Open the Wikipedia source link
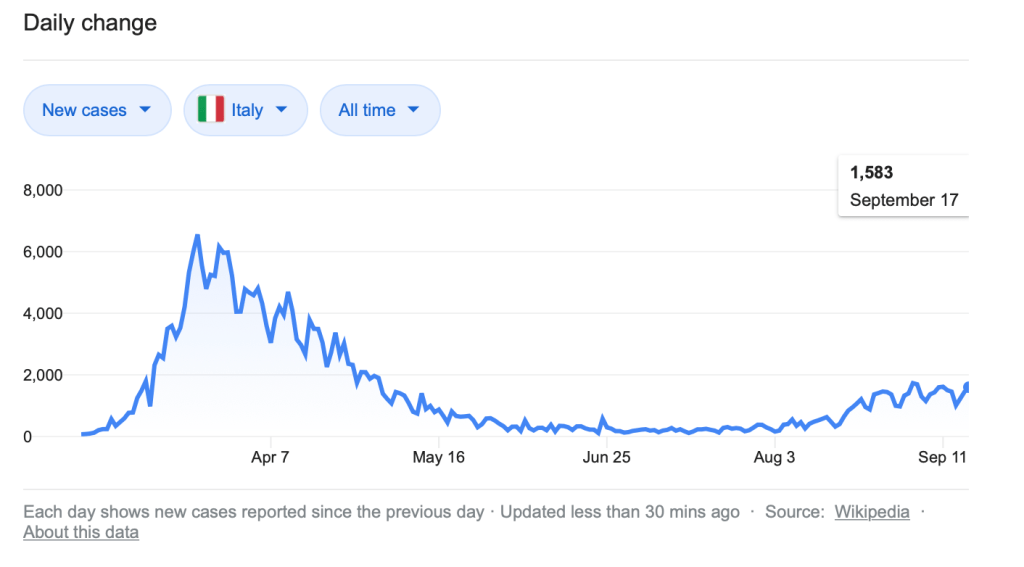 click(871, 512)
